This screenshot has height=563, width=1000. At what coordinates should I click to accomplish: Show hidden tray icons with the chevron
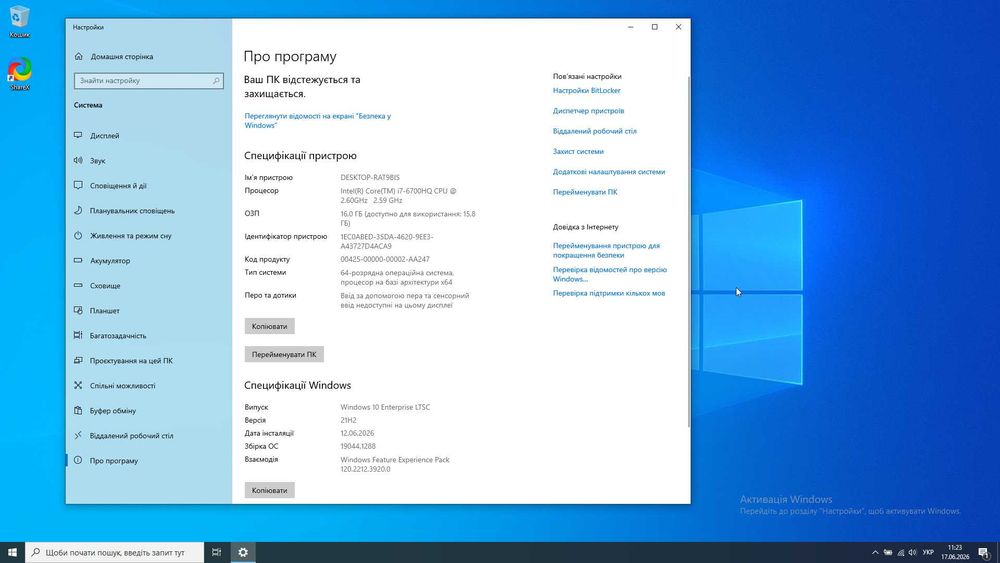(875, 552)
